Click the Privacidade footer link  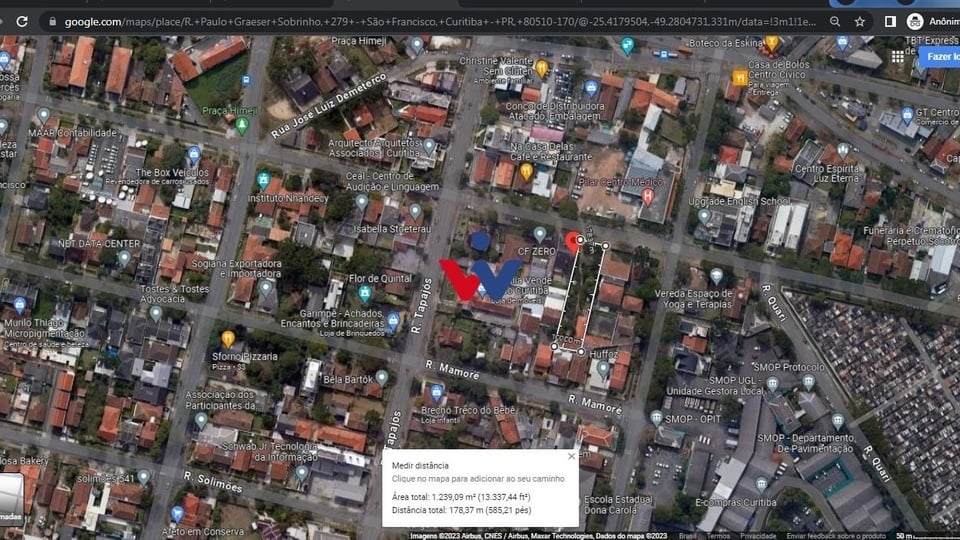758,536
